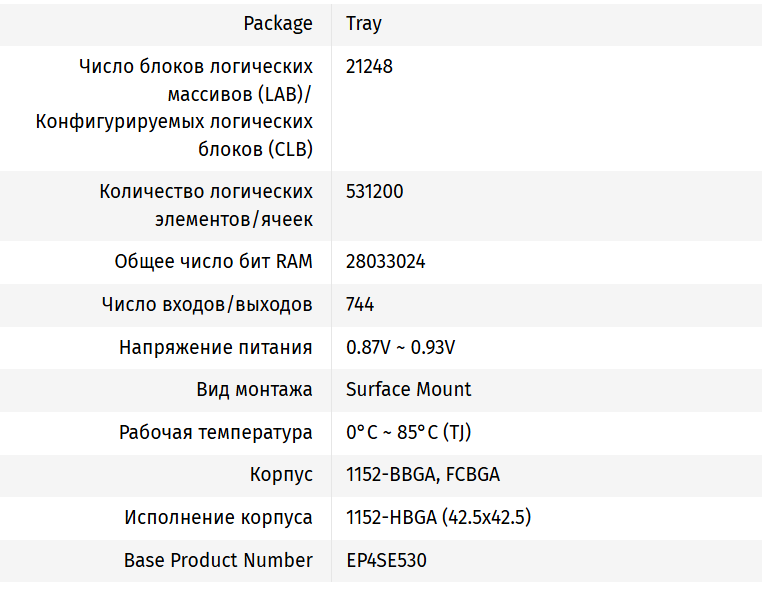Click the "Вид монтажа" label
Image resolution: width=762 pixels, height=595 pixels.
pos(254,389)
